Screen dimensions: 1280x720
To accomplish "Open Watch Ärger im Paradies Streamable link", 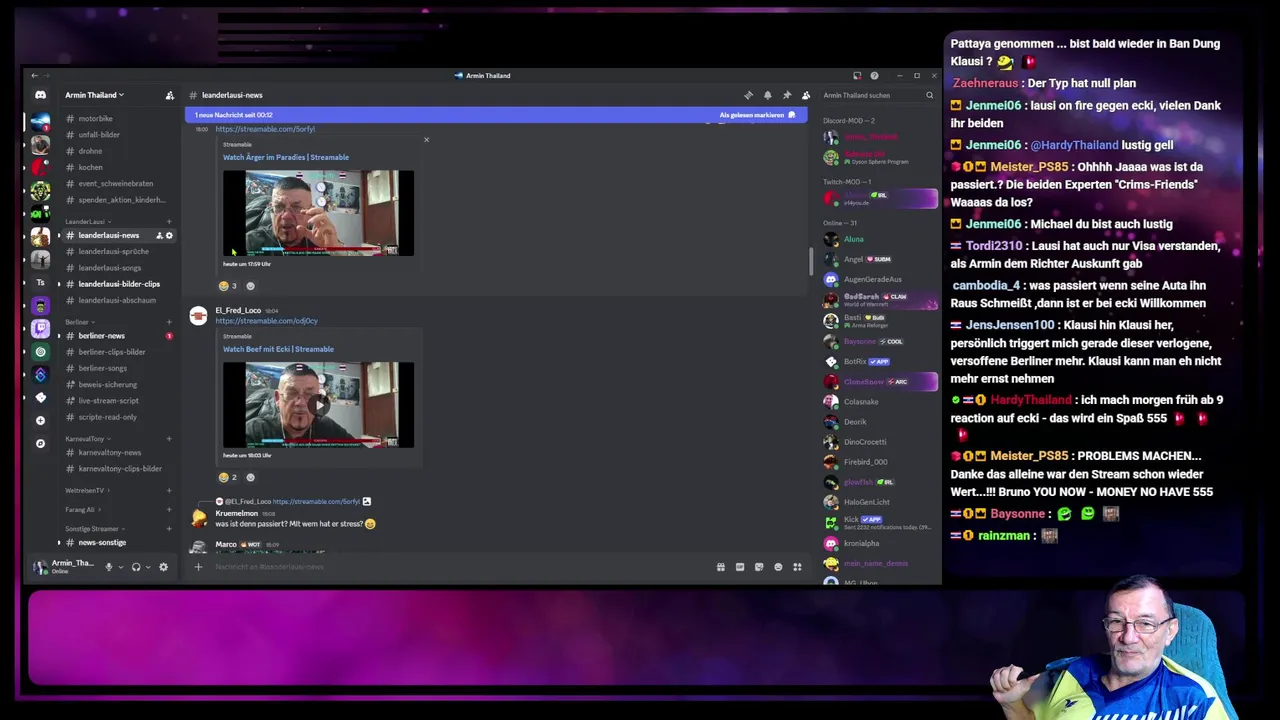I will point(286,157).
